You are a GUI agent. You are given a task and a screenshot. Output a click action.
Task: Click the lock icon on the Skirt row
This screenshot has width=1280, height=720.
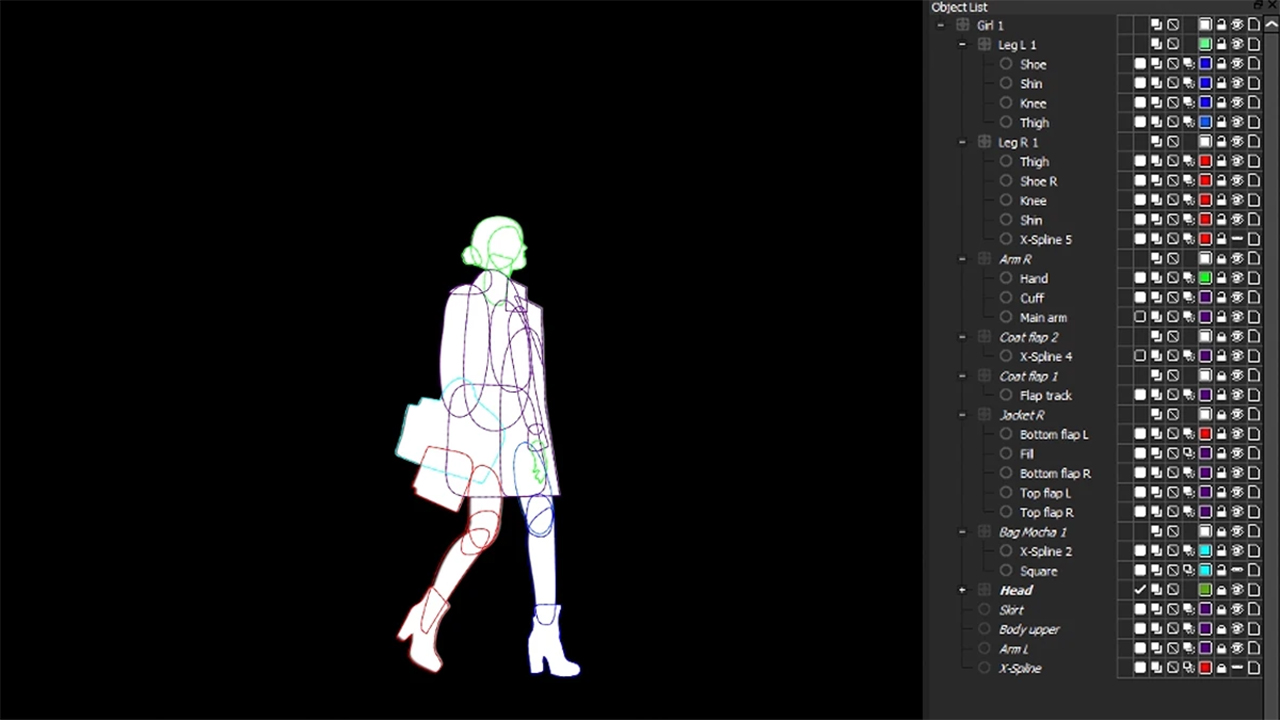click(x=1221, y=609)
